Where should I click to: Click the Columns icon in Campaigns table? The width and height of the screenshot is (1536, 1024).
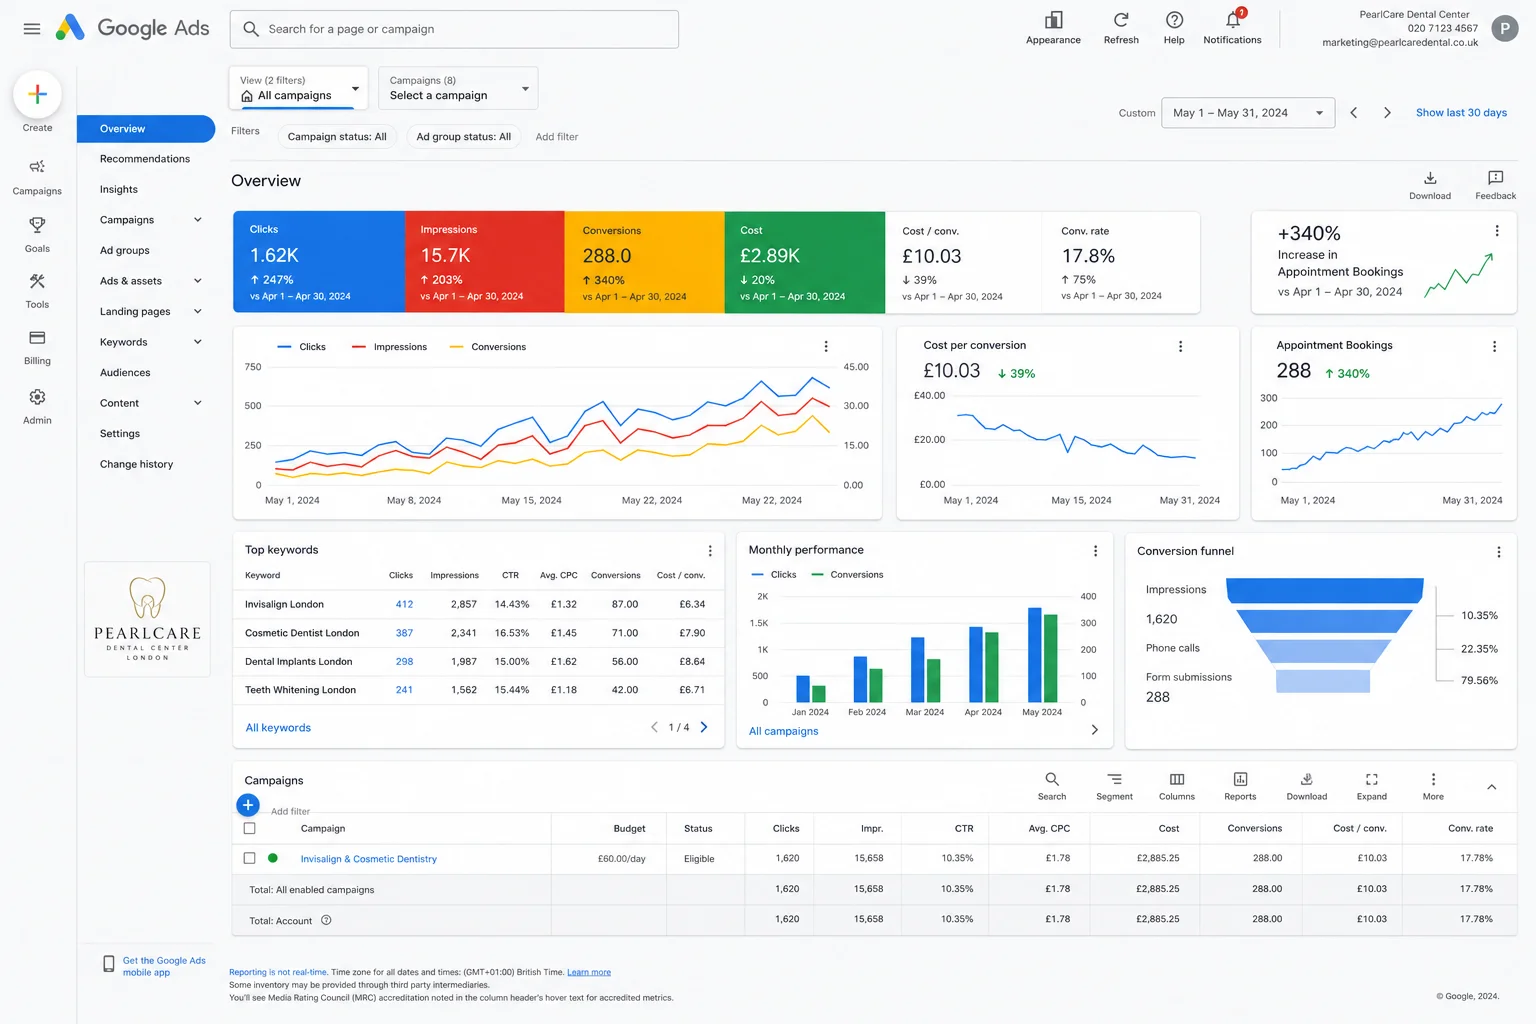[x=1177, y=779]
